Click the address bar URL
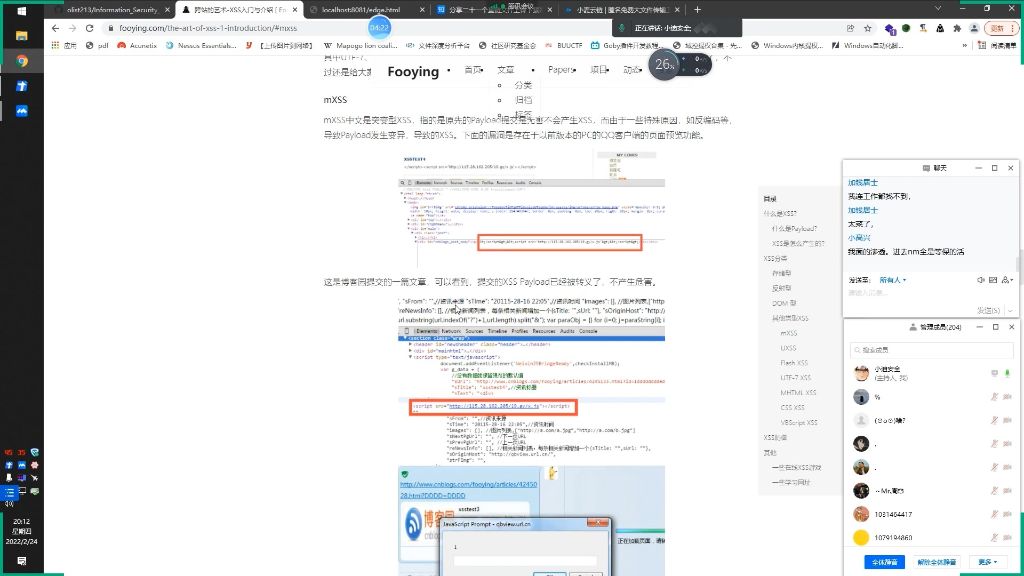The width and height of the screenshot is (1024, 576). pyautogui.click(x=208, y=28)
